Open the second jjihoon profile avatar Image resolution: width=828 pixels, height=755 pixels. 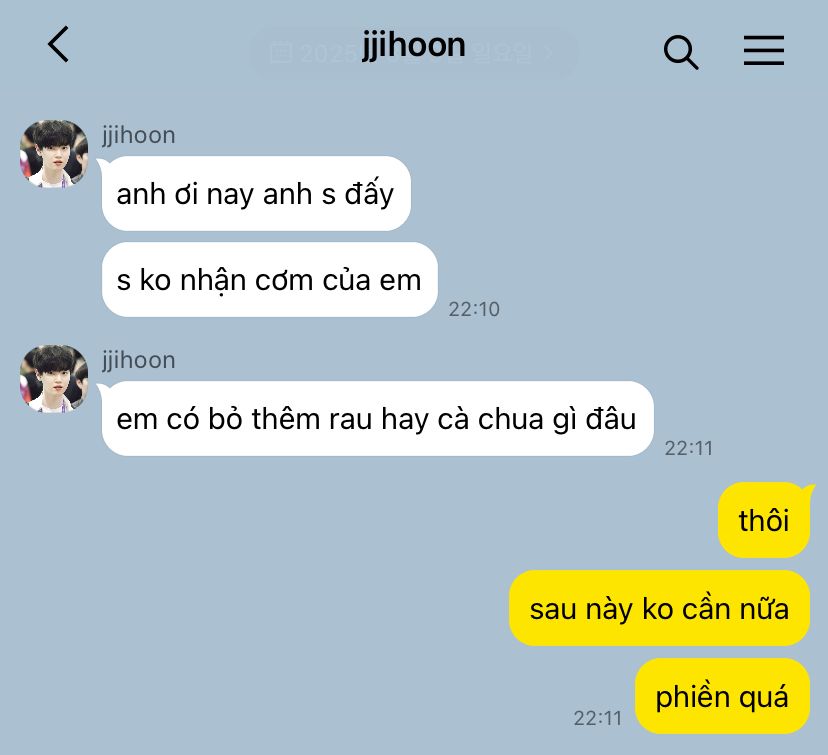coord(54,379)
